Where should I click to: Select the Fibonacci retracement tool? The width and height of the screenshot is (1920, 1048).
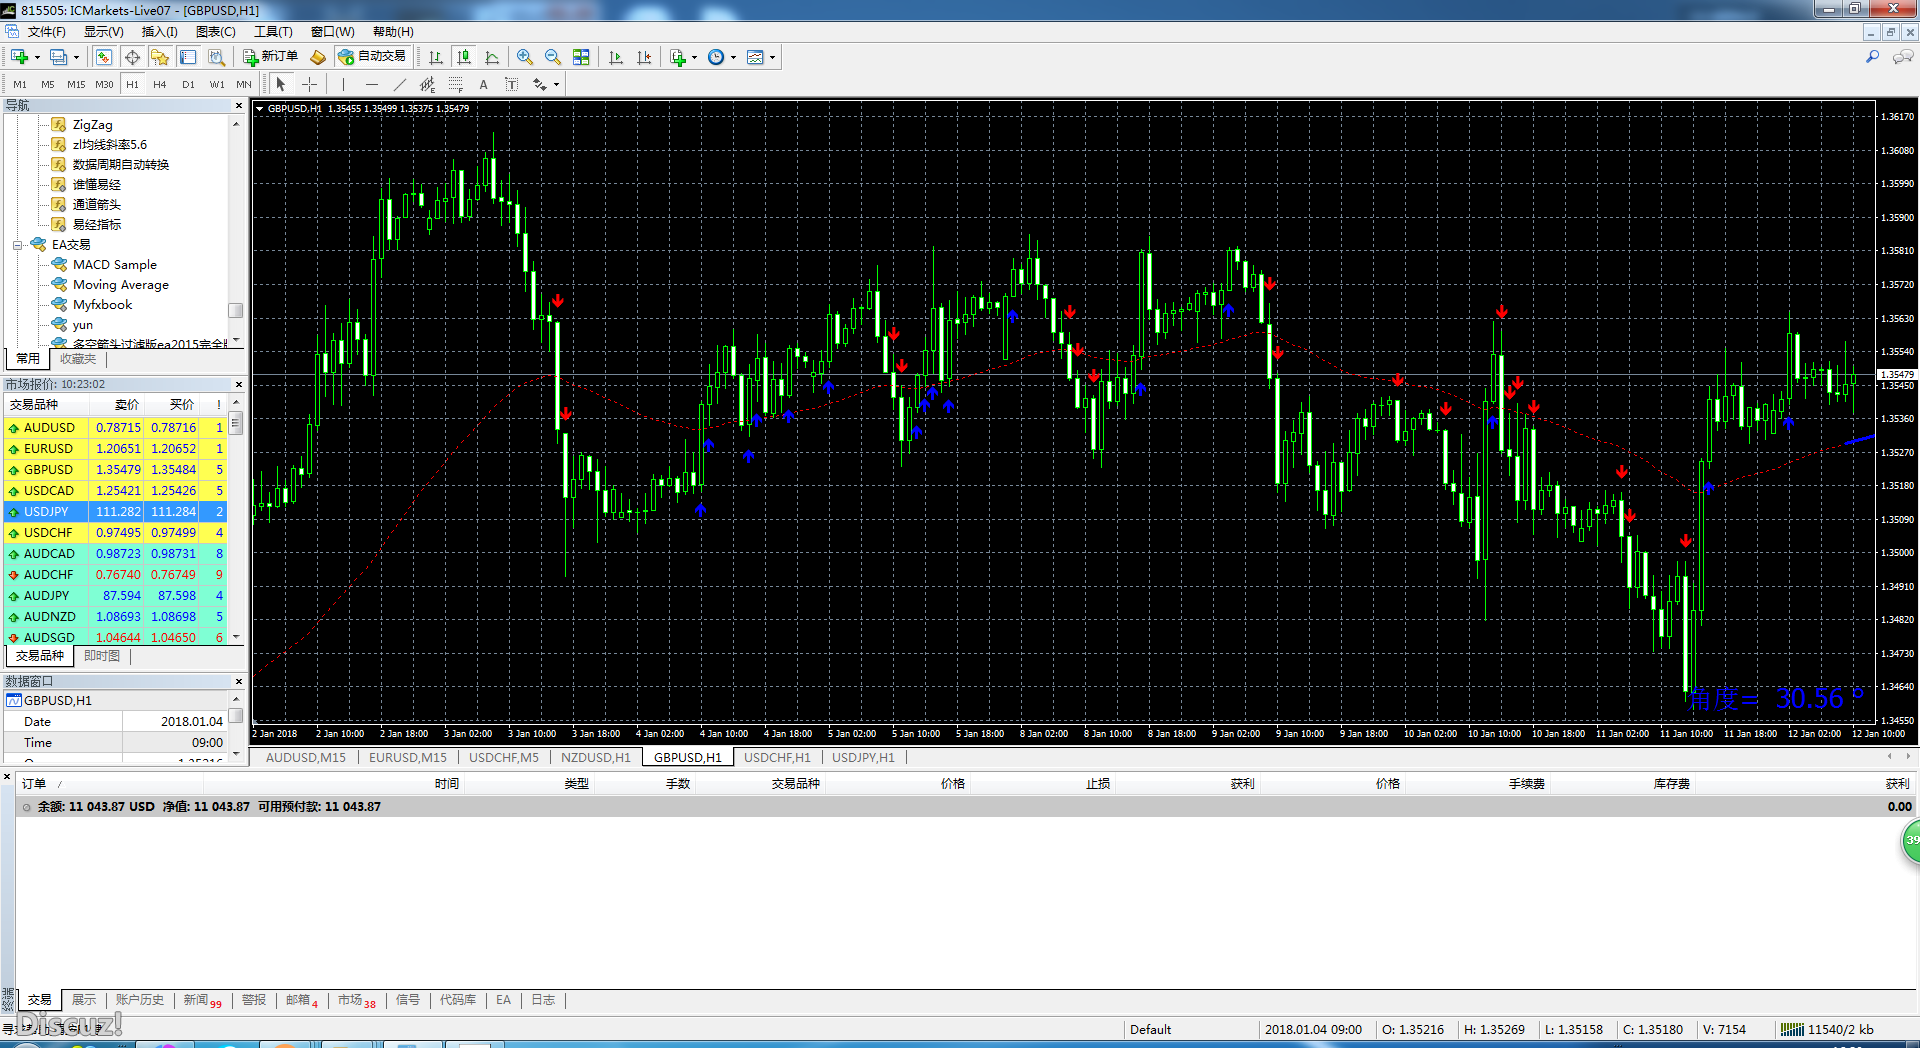(x=455, y=85)
